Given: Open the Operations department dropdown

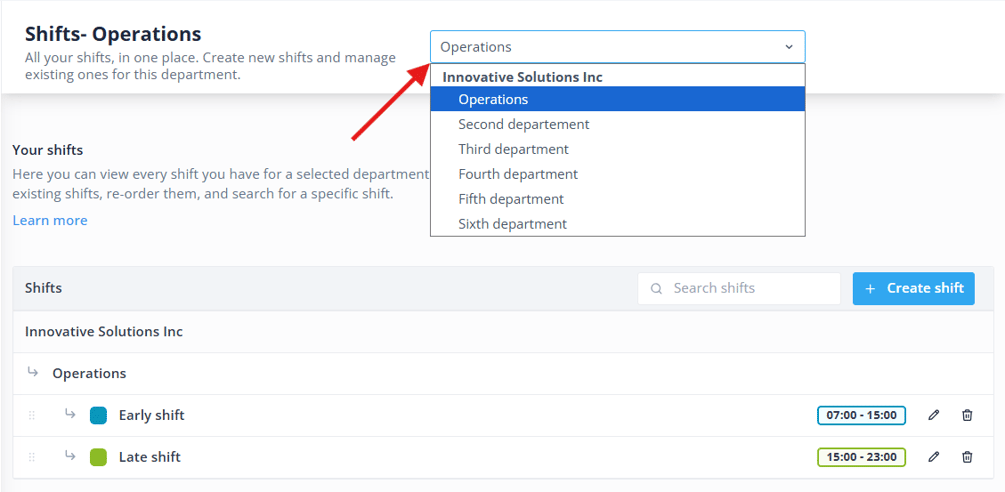Looking at the screenshot, I should pyautogui.click(x=617, y=47).
